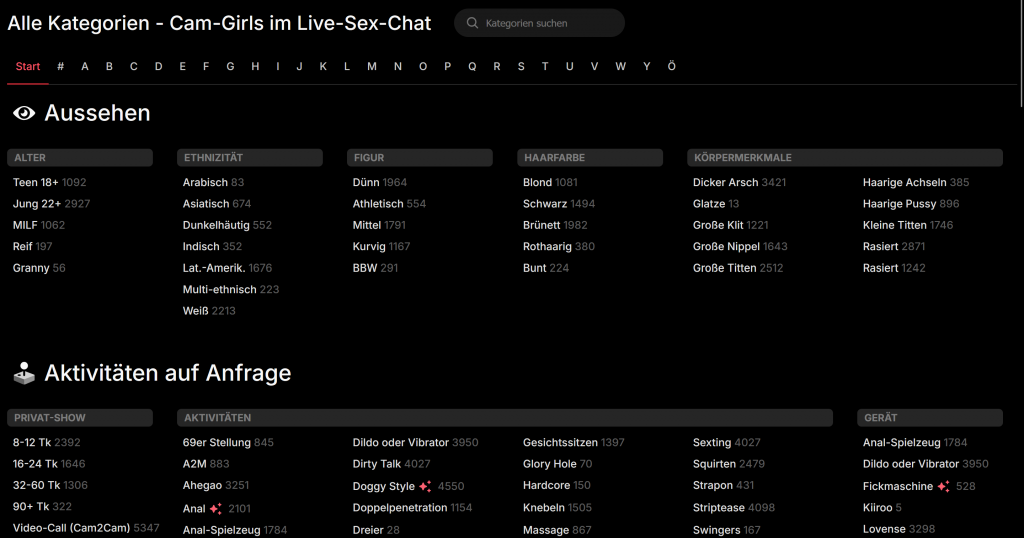This screenshot has height=538, width=1024.
Task: Click the magnifier icon in search bar
Action: (x=472, y=23)
